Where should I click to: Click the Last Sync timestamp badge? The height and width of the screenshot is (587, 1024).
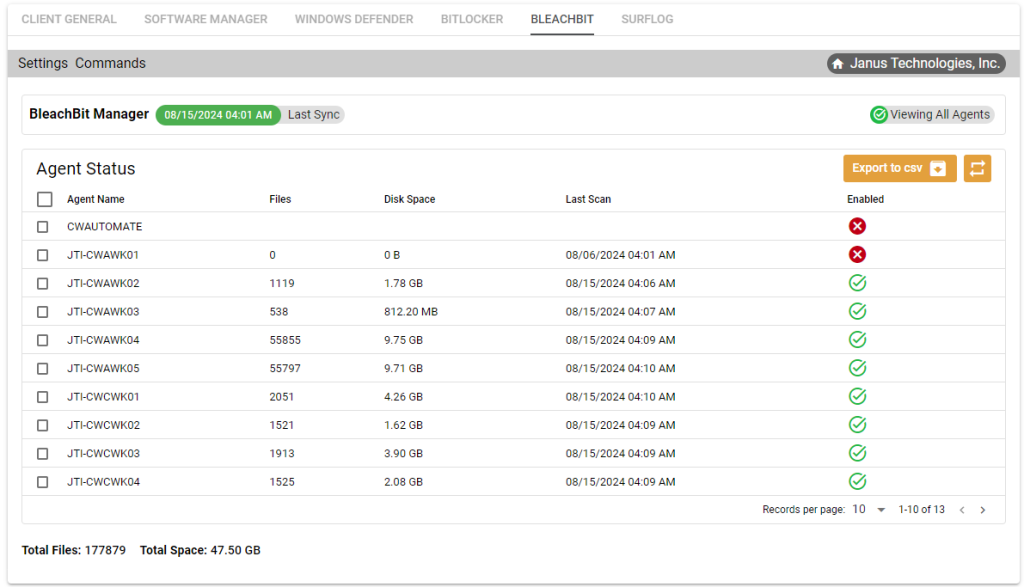(217, 114)
